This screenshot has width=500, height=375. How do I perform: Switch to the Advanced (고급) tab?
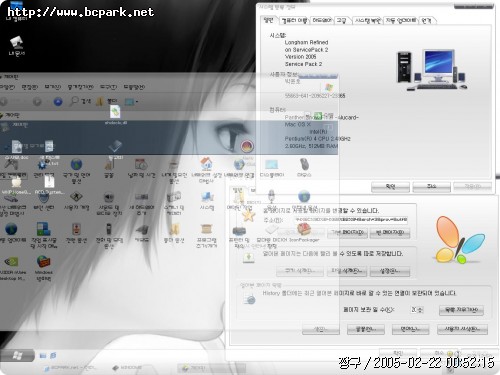342,21
